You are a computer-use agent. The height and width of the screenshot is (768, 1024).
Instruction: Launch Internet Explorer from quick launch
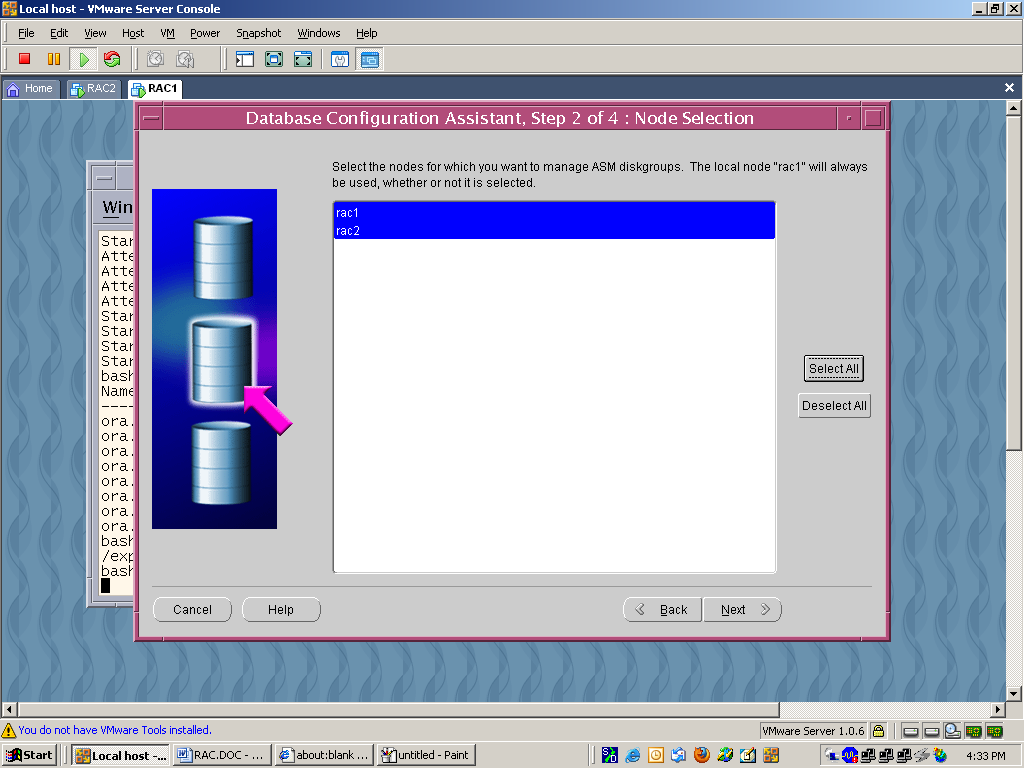pyautogui.click(x=633, y=756)
